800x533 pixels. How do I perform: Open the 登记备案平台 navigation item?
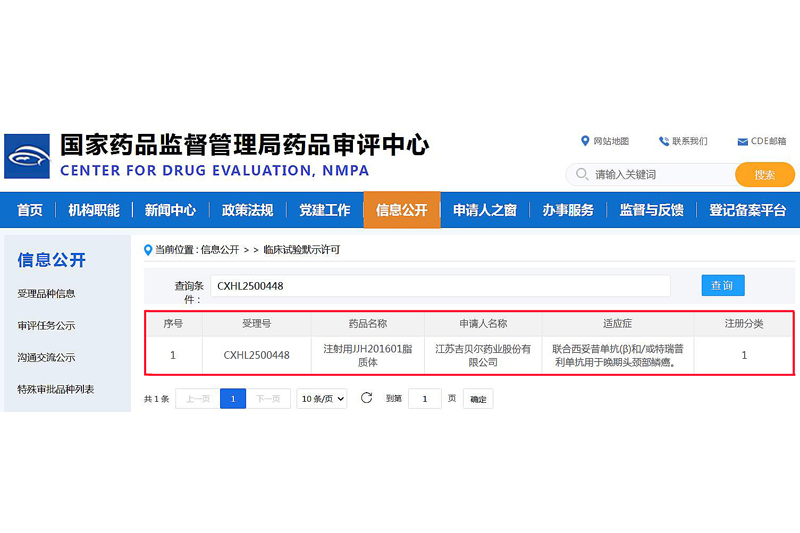748,210
